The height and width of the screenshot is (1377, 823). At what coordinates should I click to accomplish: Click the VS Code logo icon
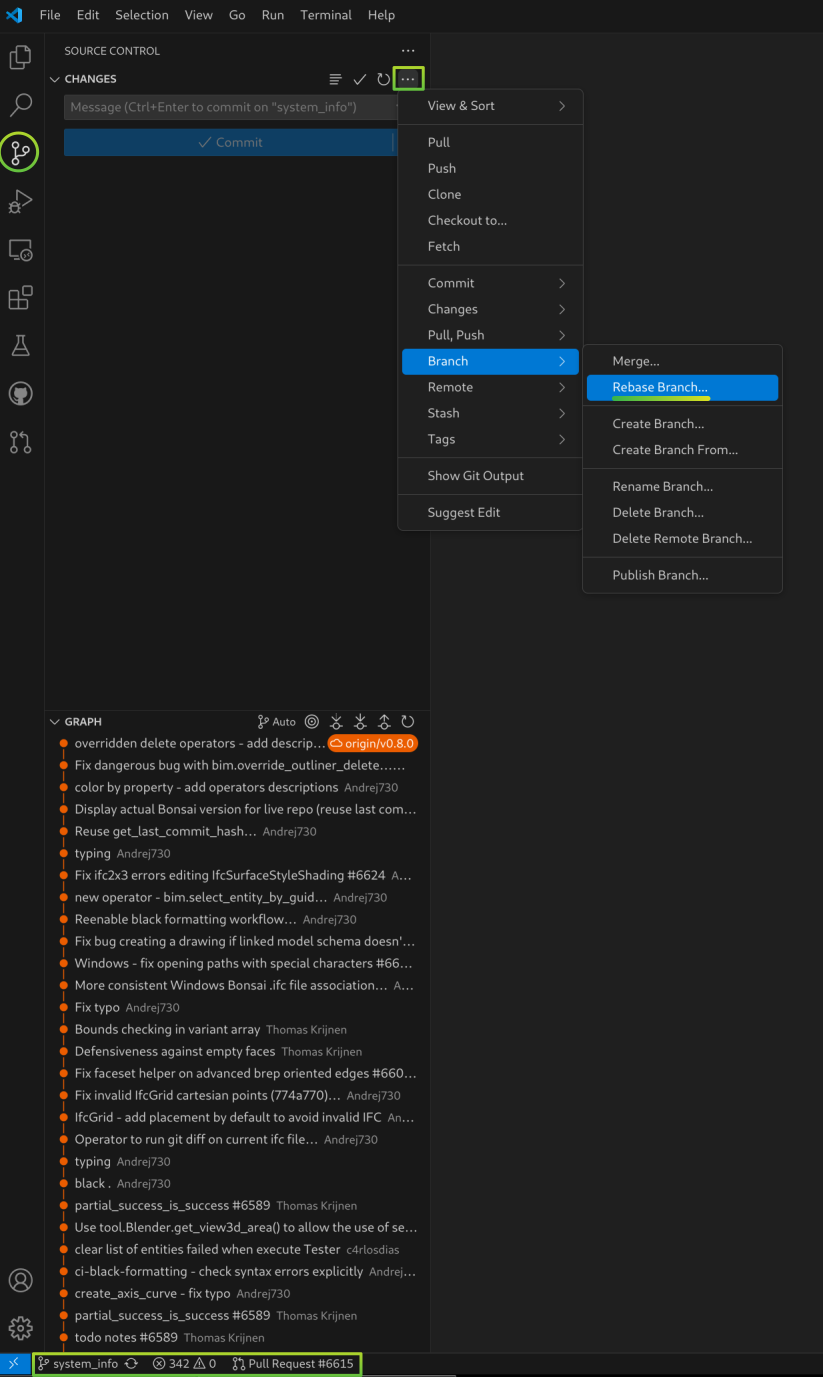point(14,15)
